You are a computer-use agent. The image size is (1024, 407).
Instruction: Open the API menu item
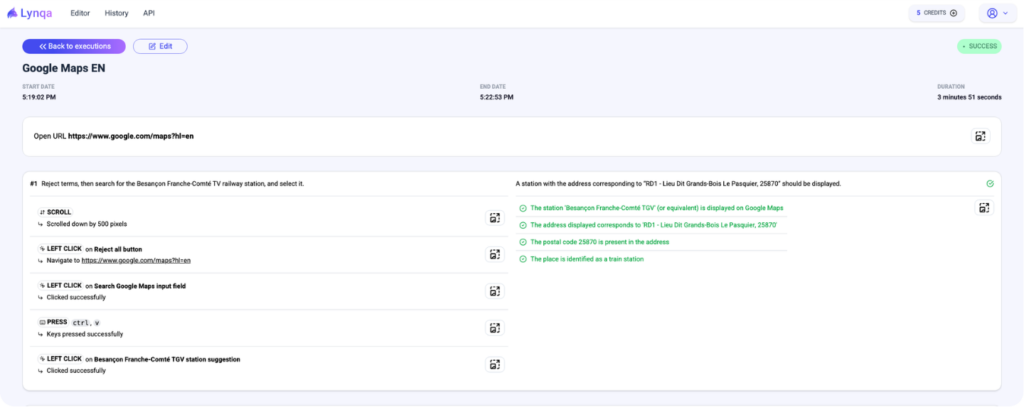click(x=149, y=13)
